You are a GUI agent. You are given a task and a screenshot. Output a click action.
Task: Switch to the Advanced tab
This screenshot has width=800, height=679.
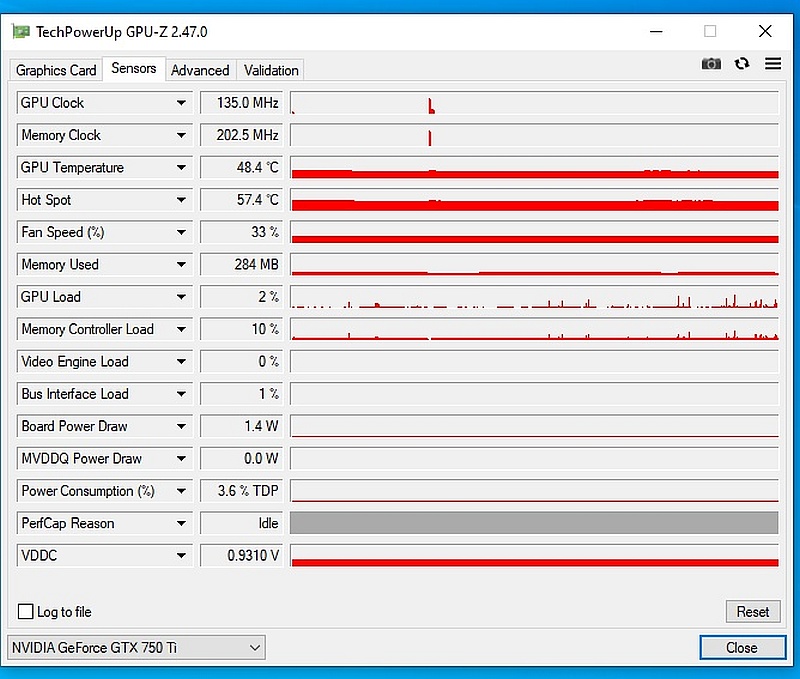(x=200, y=70)
